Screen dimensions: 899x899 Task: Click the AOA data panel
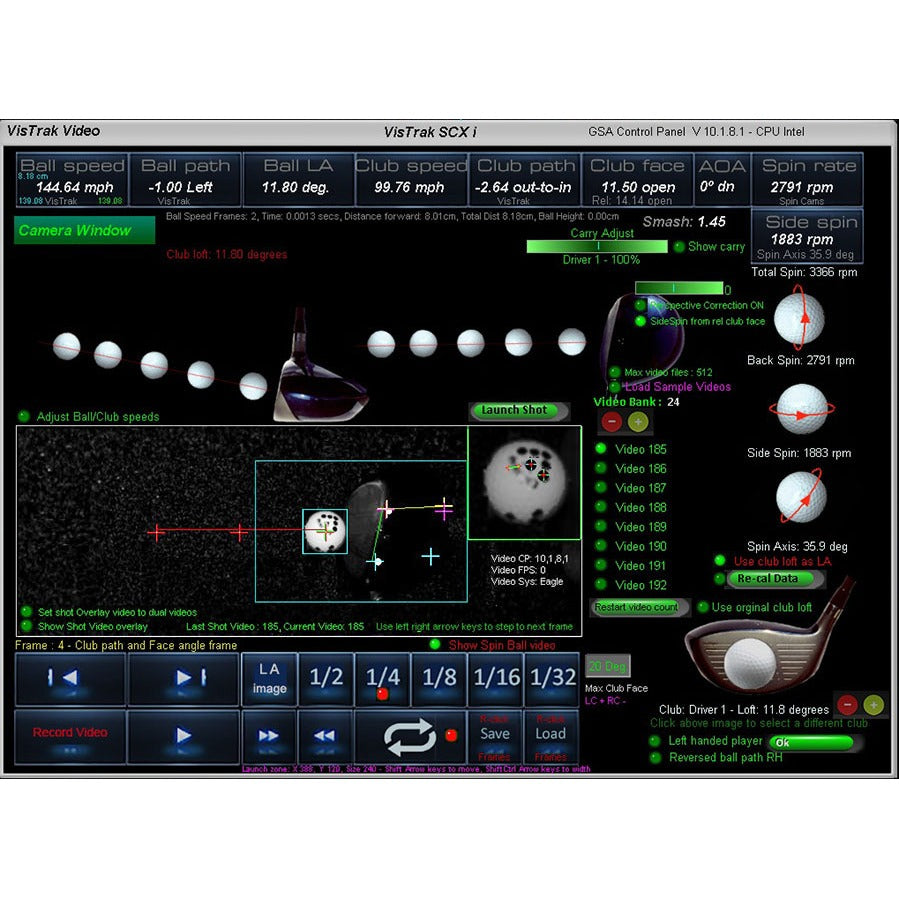pyautogui.click(x=722, y=179)
